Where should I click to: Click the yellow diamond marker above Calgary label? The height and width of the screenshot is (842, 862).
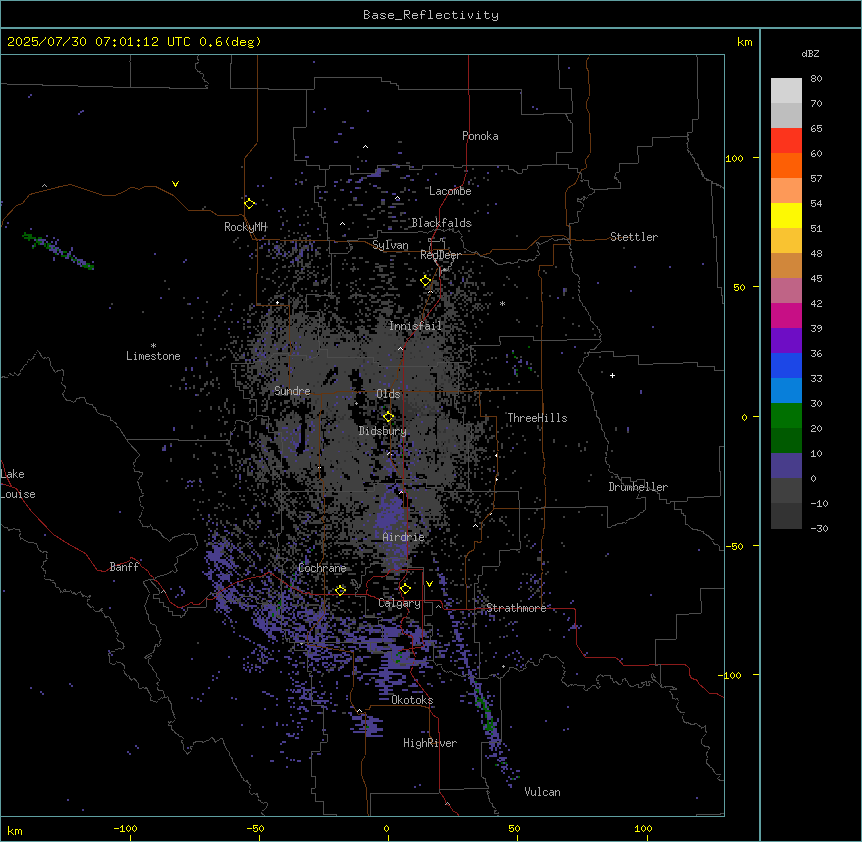(x=405, y=589)
